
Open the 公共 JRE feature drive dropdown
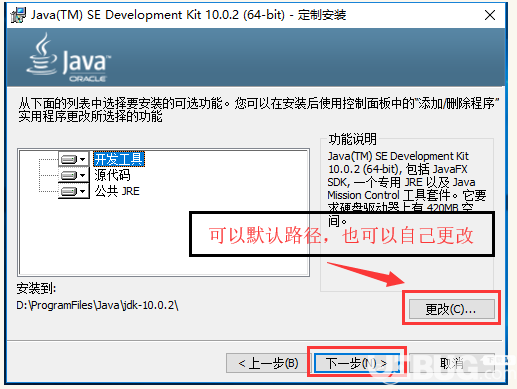pyautogui.click(x=74, y=191)
